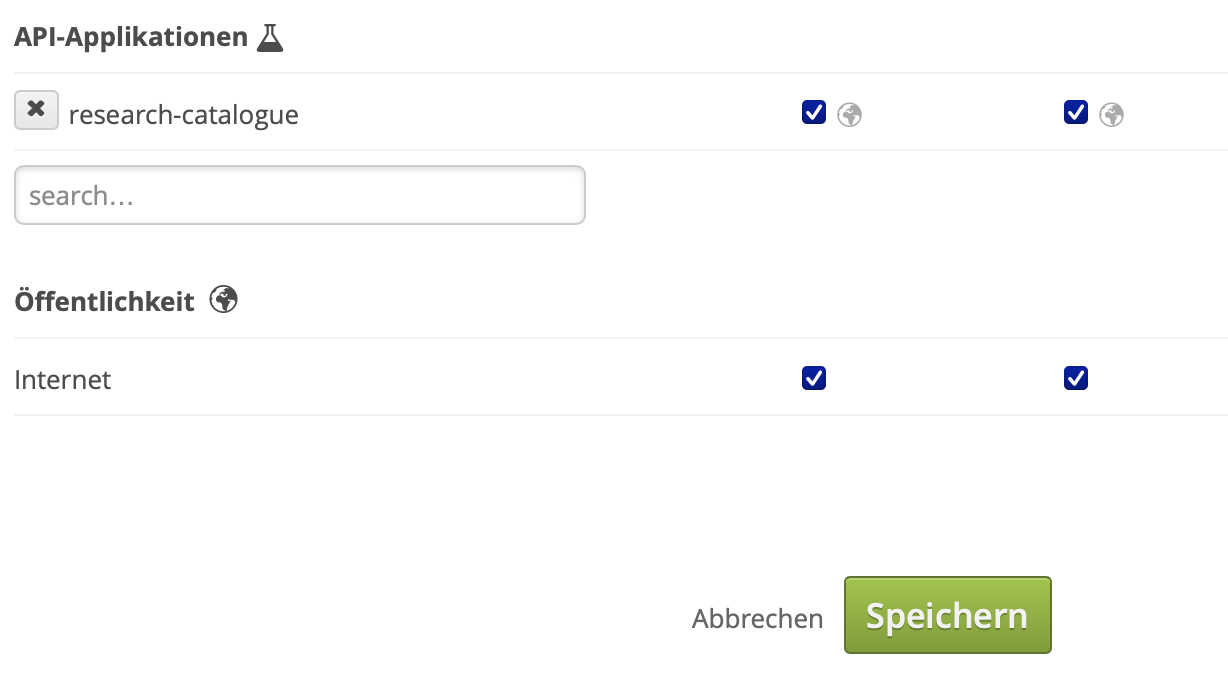Click the left globe icon in research-catalogue row
This screenshot has height=698, width=1228.
tap(849, 115)
